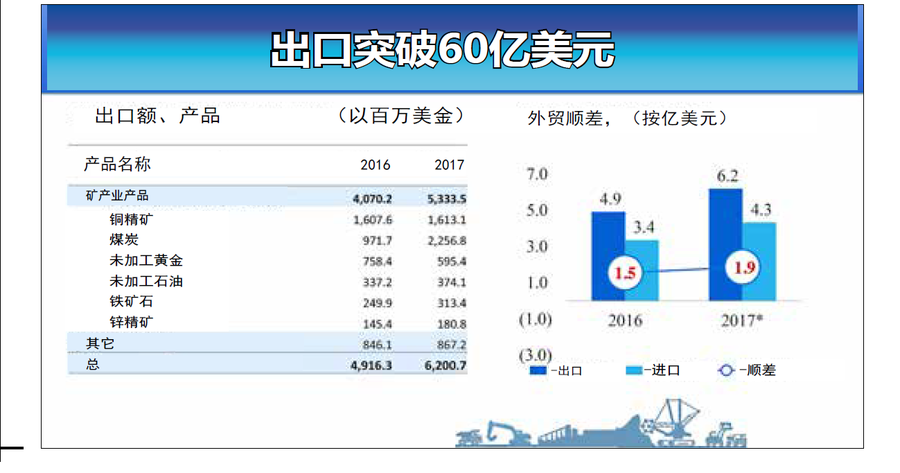The width and height of the screenshot is (900, 473).
Task: Click the value 867.2
Action: [452, 344]
